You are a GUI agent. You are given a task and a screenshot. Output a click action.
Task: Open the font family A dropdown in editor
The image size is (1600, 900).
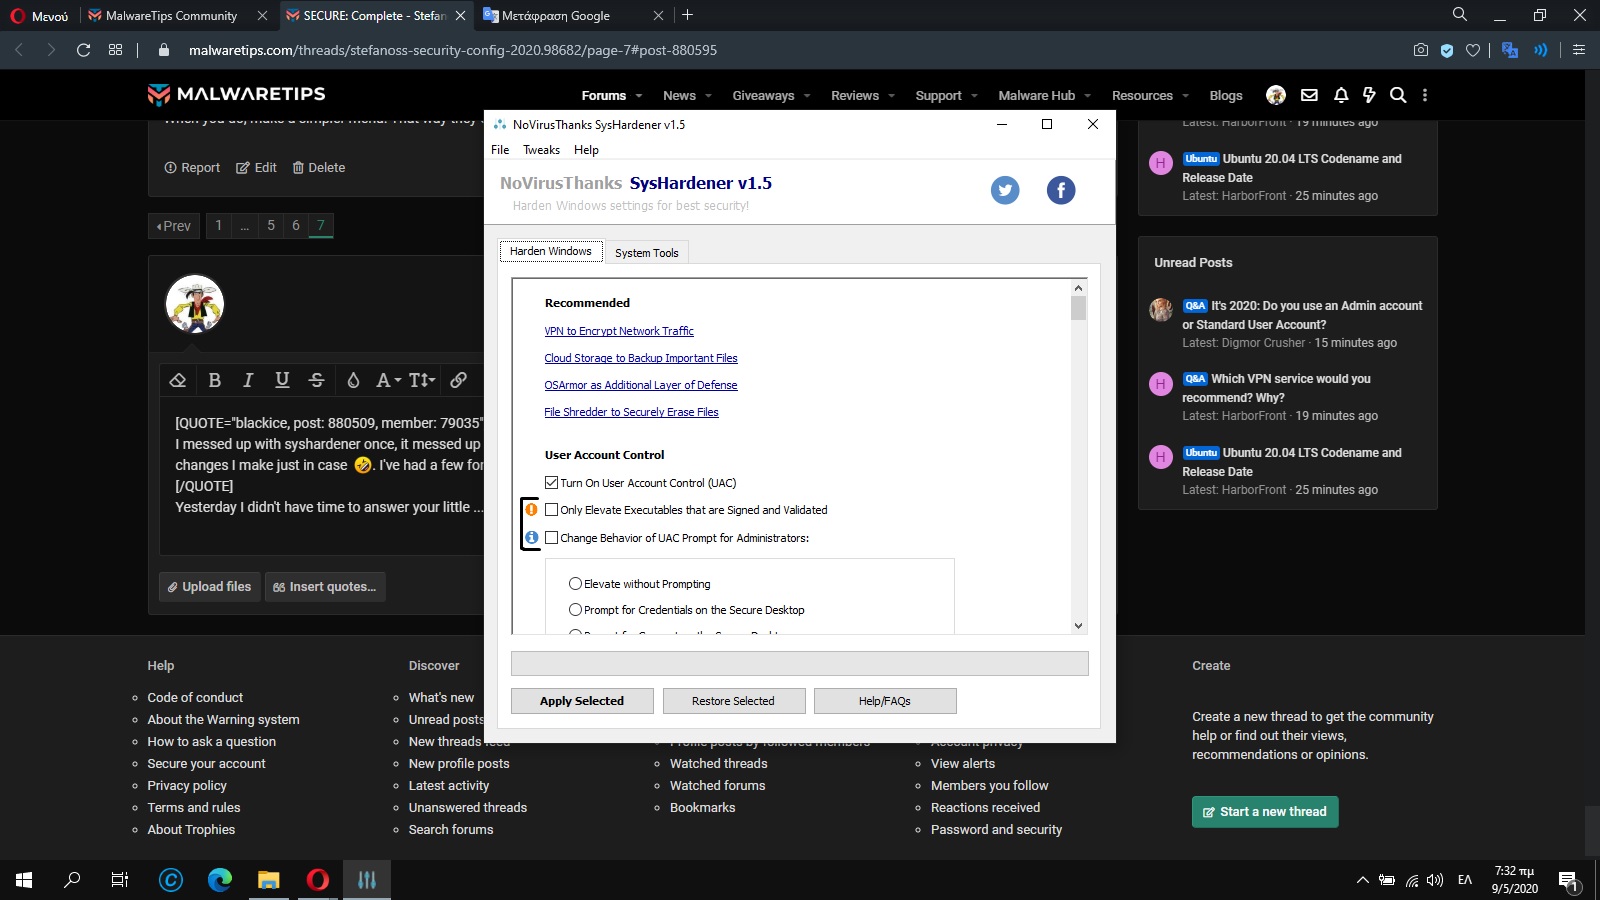(x=388, y=380)
